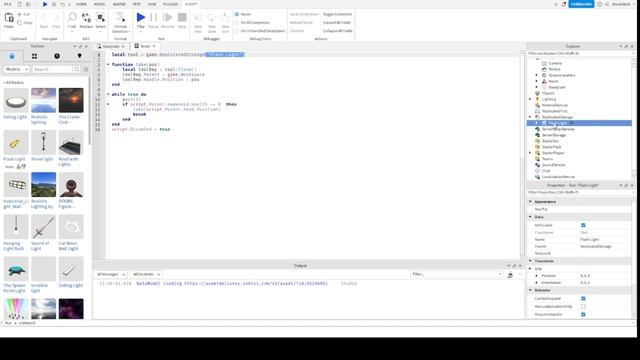
Task: Collapse the while loop fold arrow in script
Action: pos(108,94)
